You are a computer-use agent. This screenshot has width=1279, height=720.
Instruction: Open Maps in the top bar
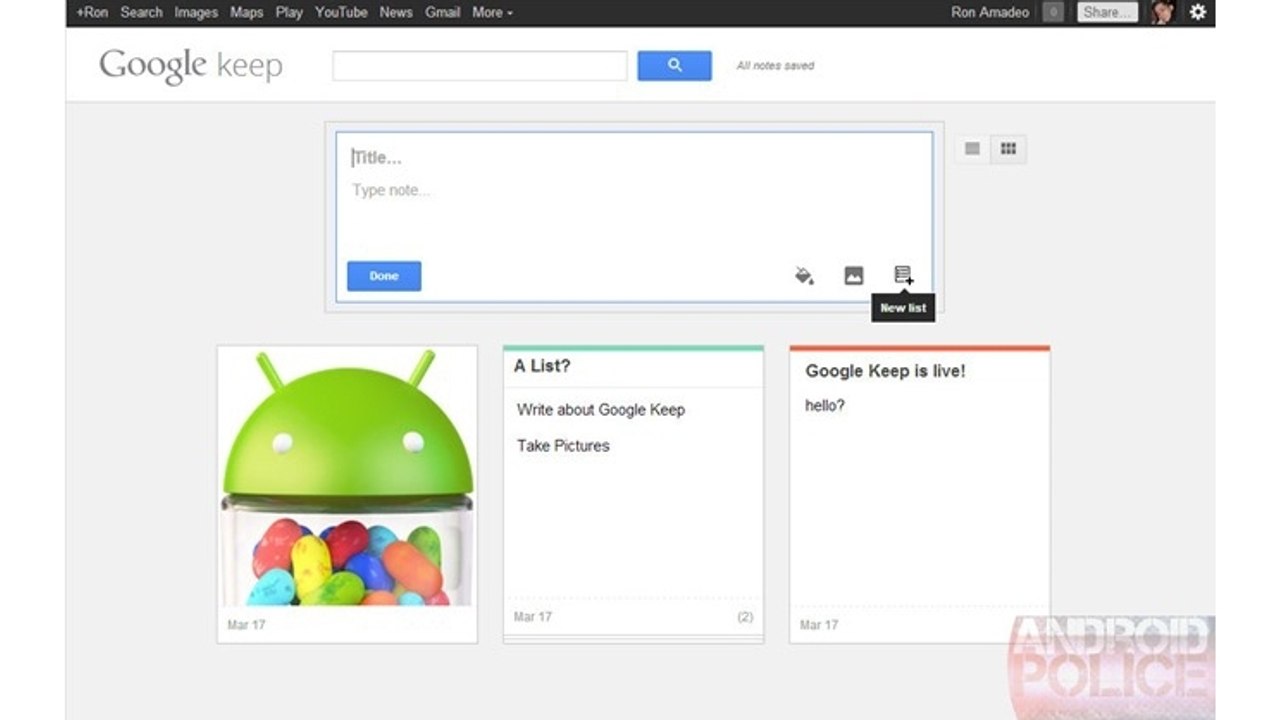click(x=246, y=12)
